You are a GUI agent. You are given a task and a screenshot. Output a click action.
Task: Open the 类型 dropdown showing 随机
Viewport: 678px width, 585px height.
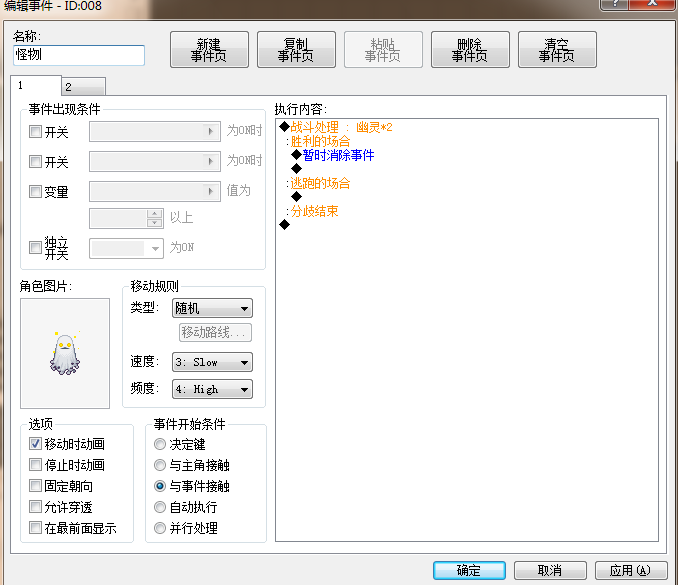[212, 308]
